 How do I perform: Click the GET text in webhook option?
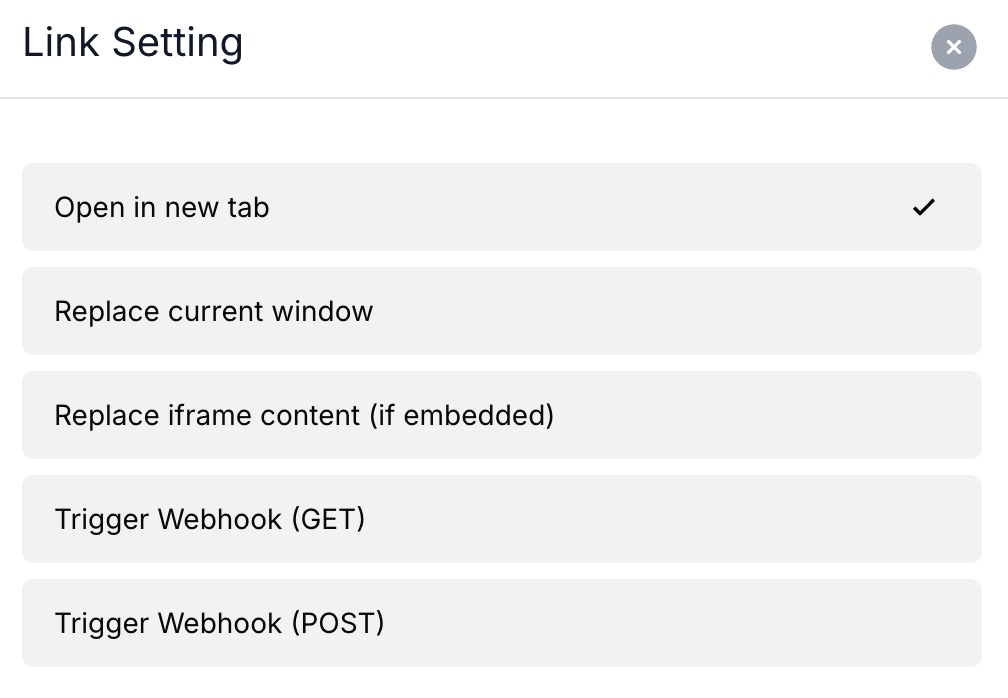(x=328, y=520)
